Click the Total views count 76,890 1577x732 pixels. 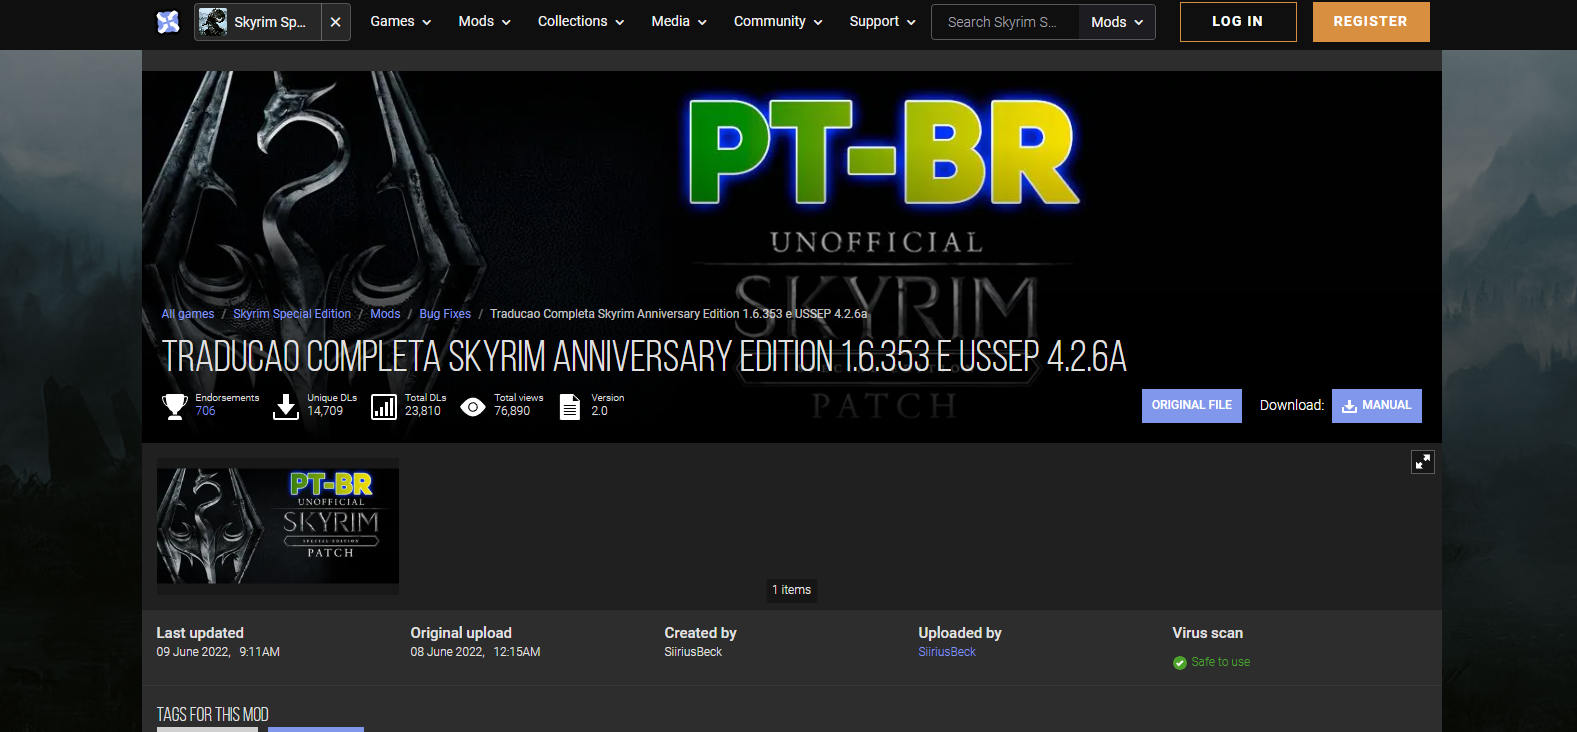pos(512,411)
